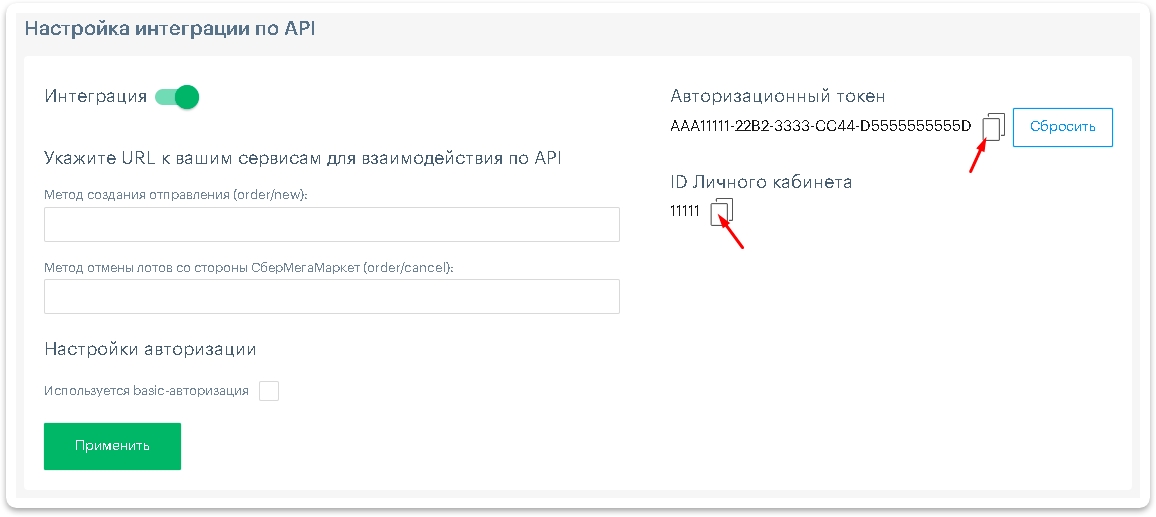Copy the ID Личного кабинета value icon
This screenshot has width=1156, height=517.
pos(722,211)
